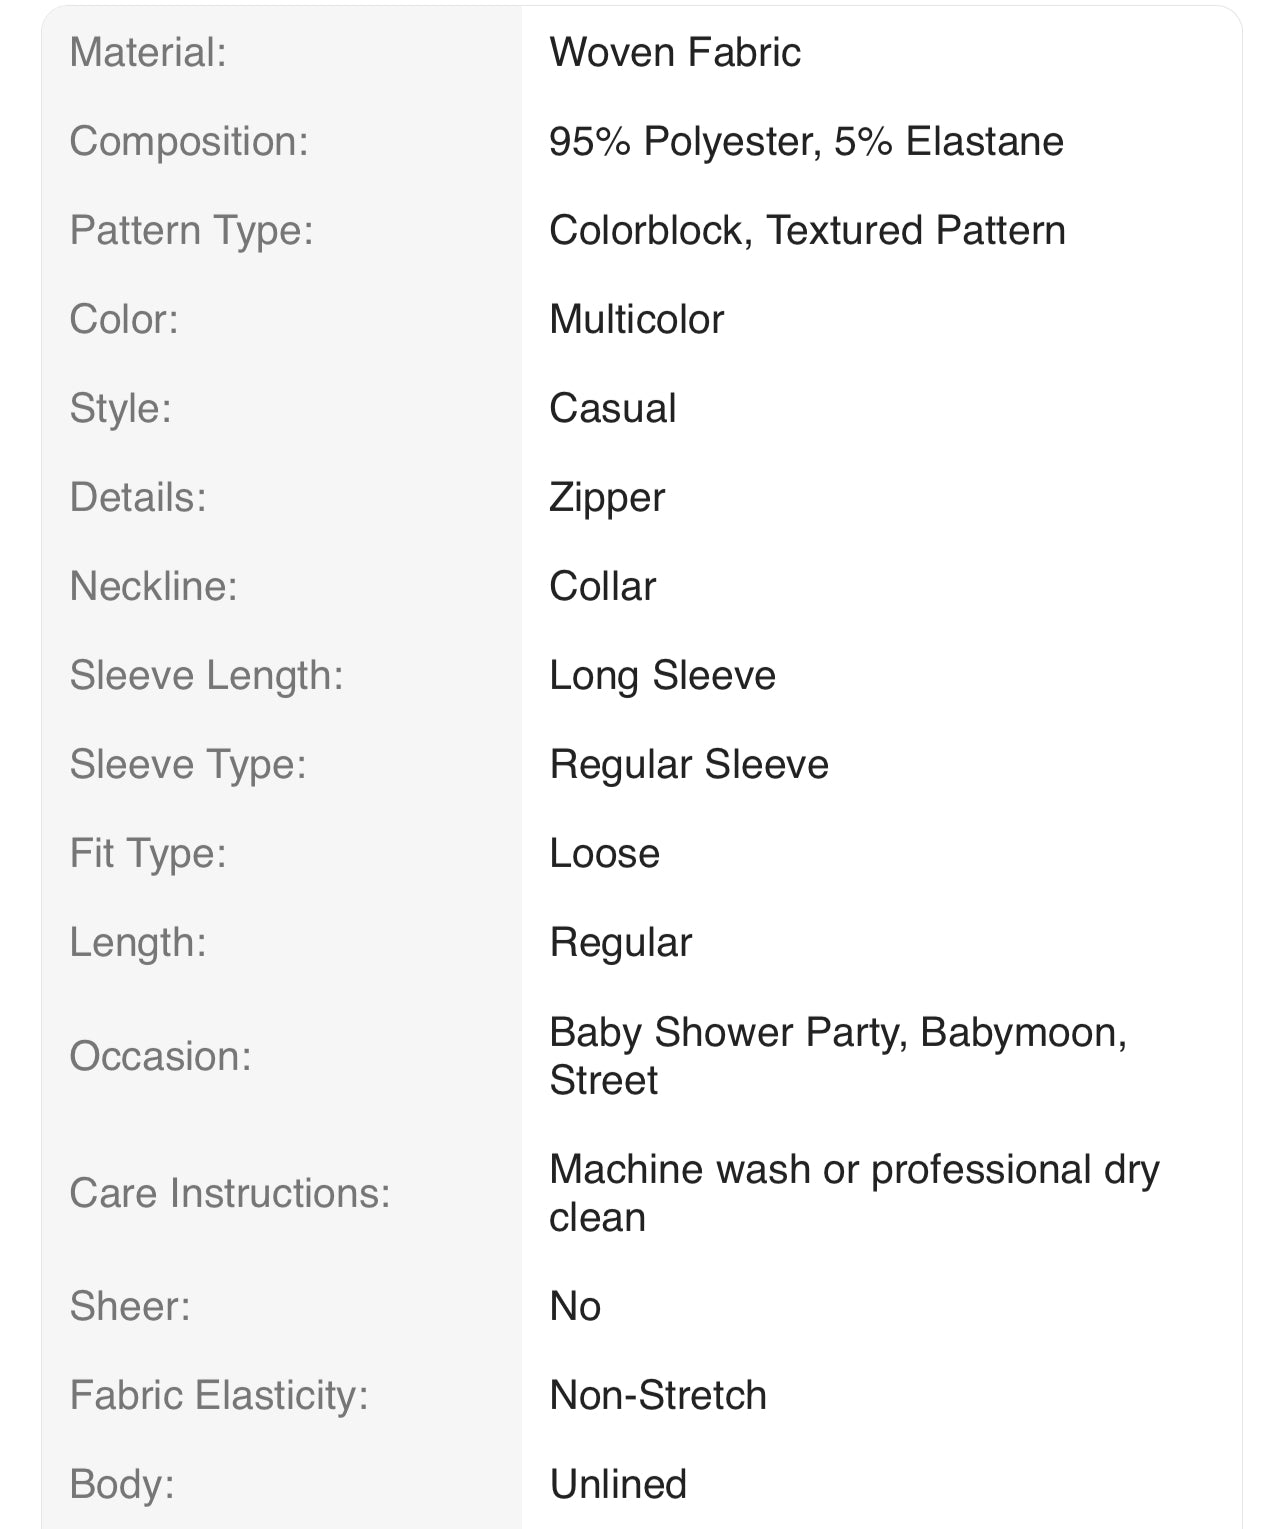Select the "Occasion:" label
1284x1529 pixels.
(x=160, y=1057)
